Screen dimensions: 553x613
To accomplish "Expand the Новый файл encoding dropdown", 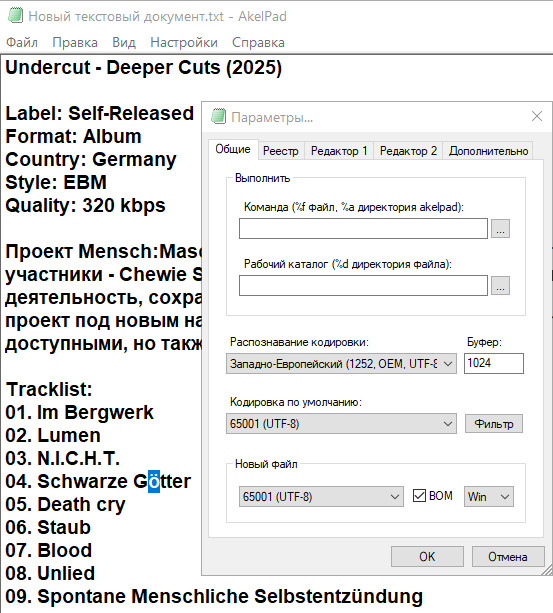I will click(x=321, y=496).
